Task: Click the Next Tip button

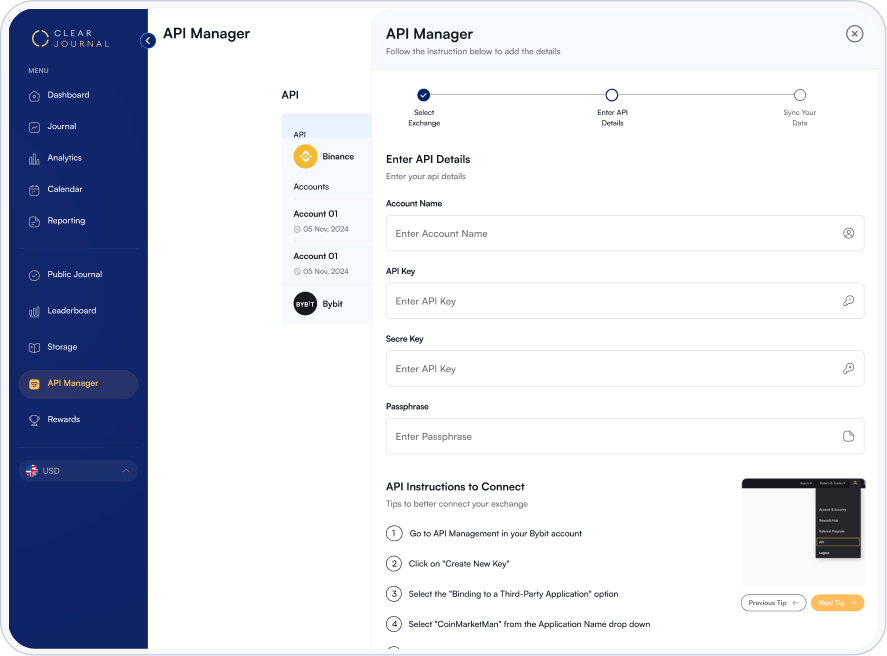Action: (837, 603)
